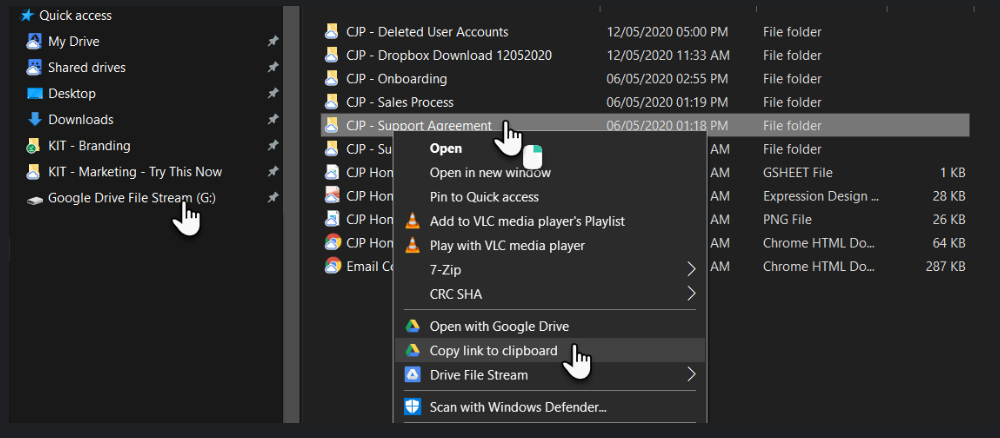Click the KIT - Marketing folder icon
Screen dimensions: 1000x438
click(34, 172)
